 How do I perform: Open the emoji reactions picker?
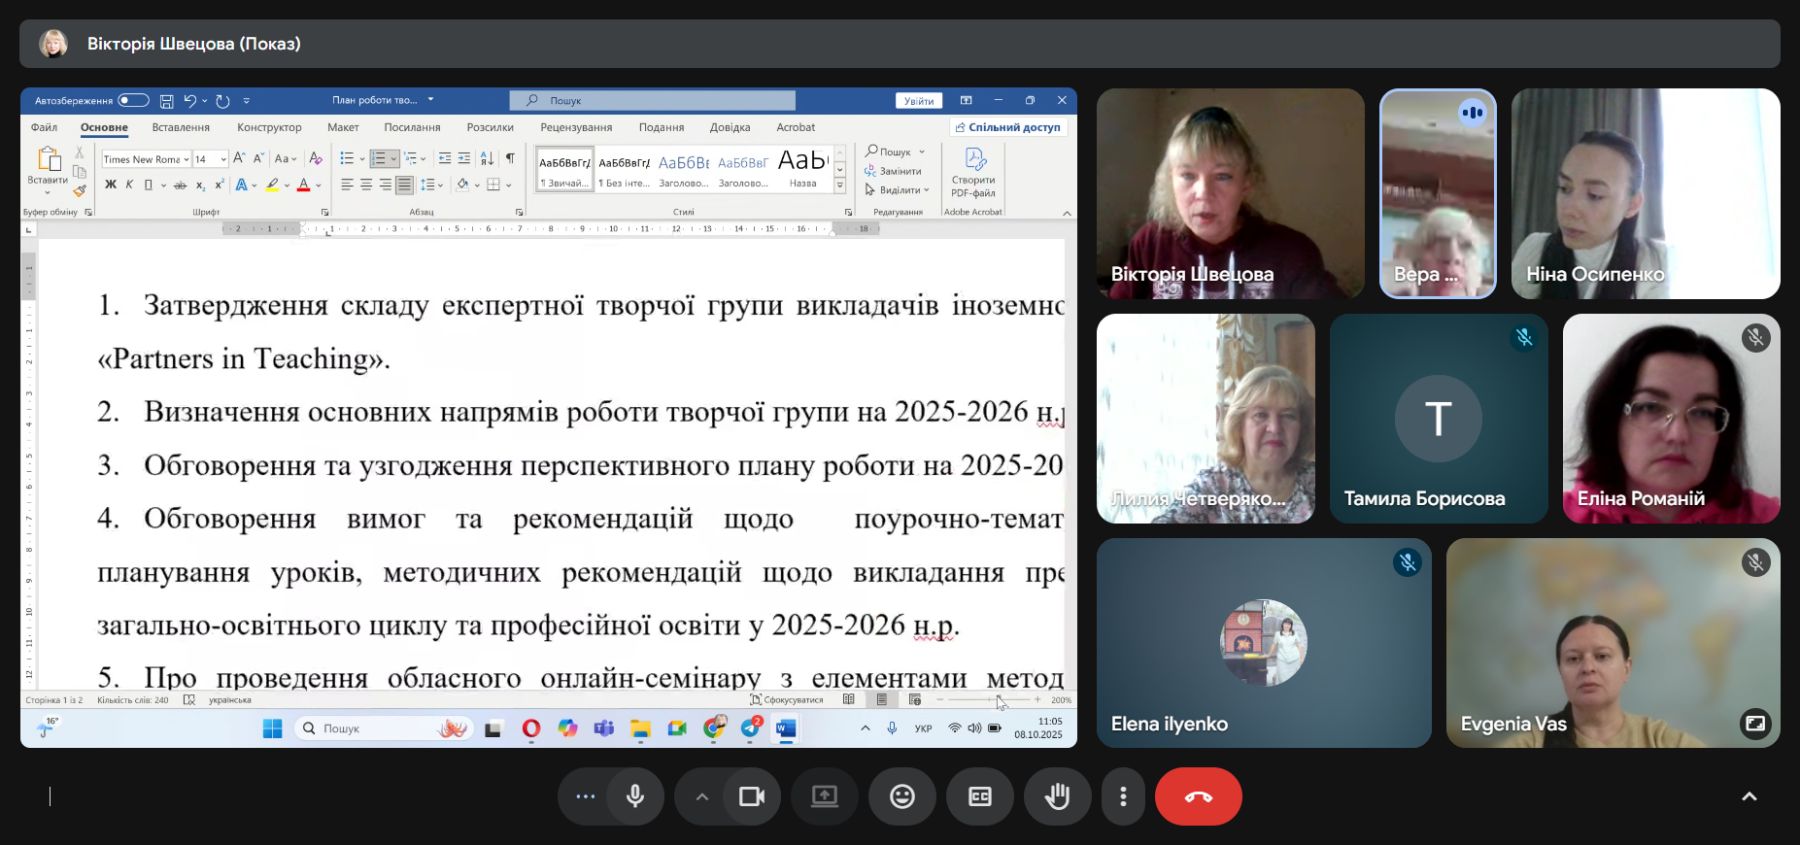pos(902,796)
